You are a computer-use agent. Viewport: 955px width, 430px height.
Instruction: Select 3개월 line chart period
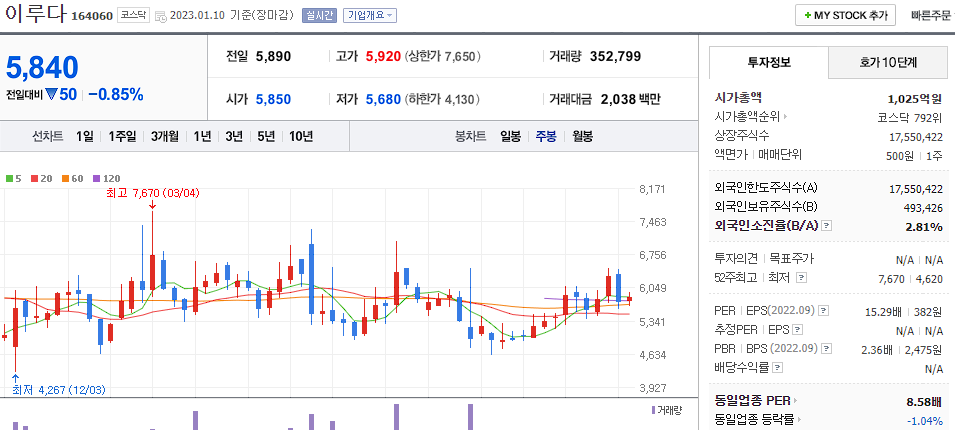(x=165, y=136)
